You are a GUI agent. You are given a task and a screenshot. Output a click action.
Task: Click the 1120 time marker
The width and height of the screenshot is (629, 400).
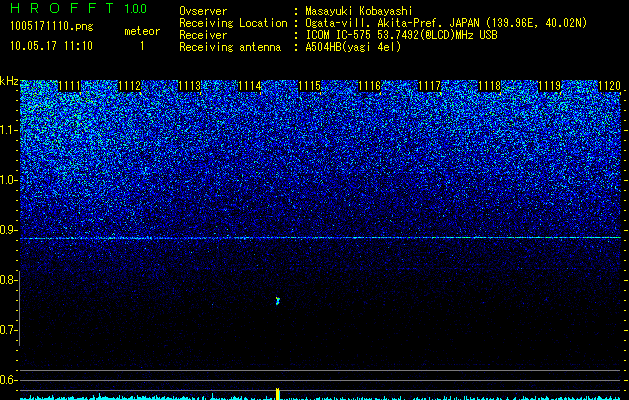pos(610,86)
